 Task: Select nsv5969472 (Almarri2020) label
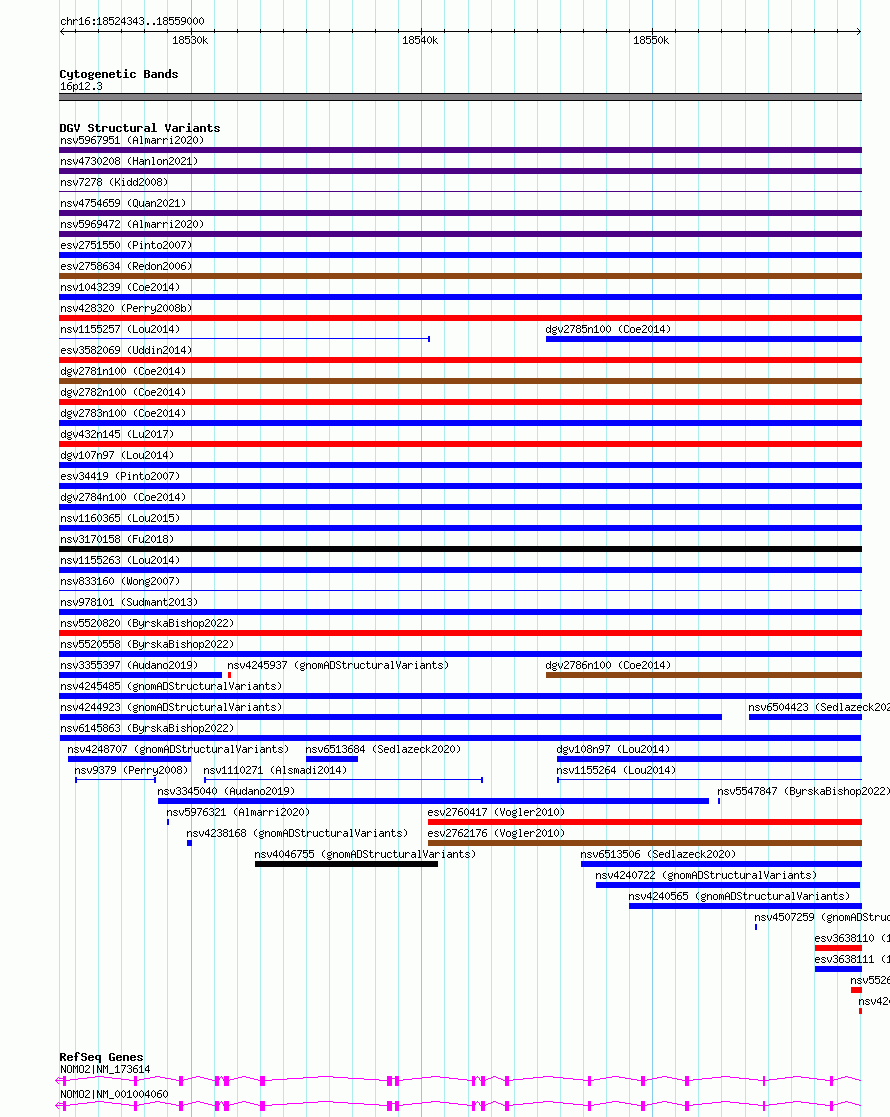click(x=132, y=224)
